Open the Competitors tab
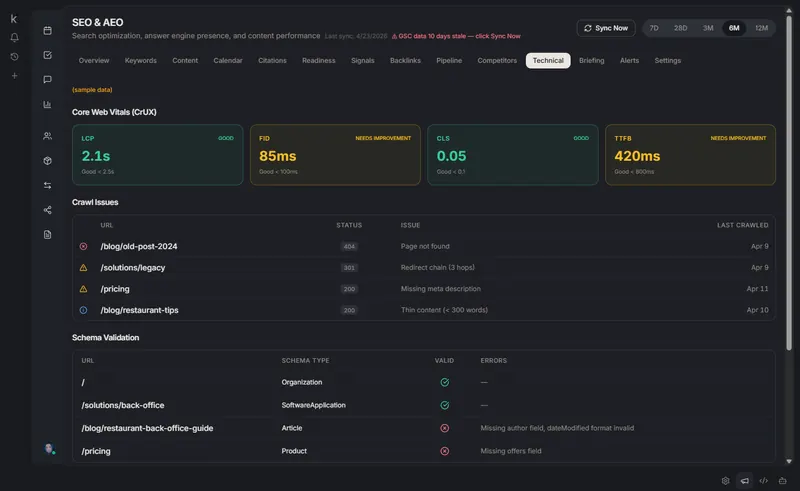Screen dimensions: 800x491 [497, 60]
